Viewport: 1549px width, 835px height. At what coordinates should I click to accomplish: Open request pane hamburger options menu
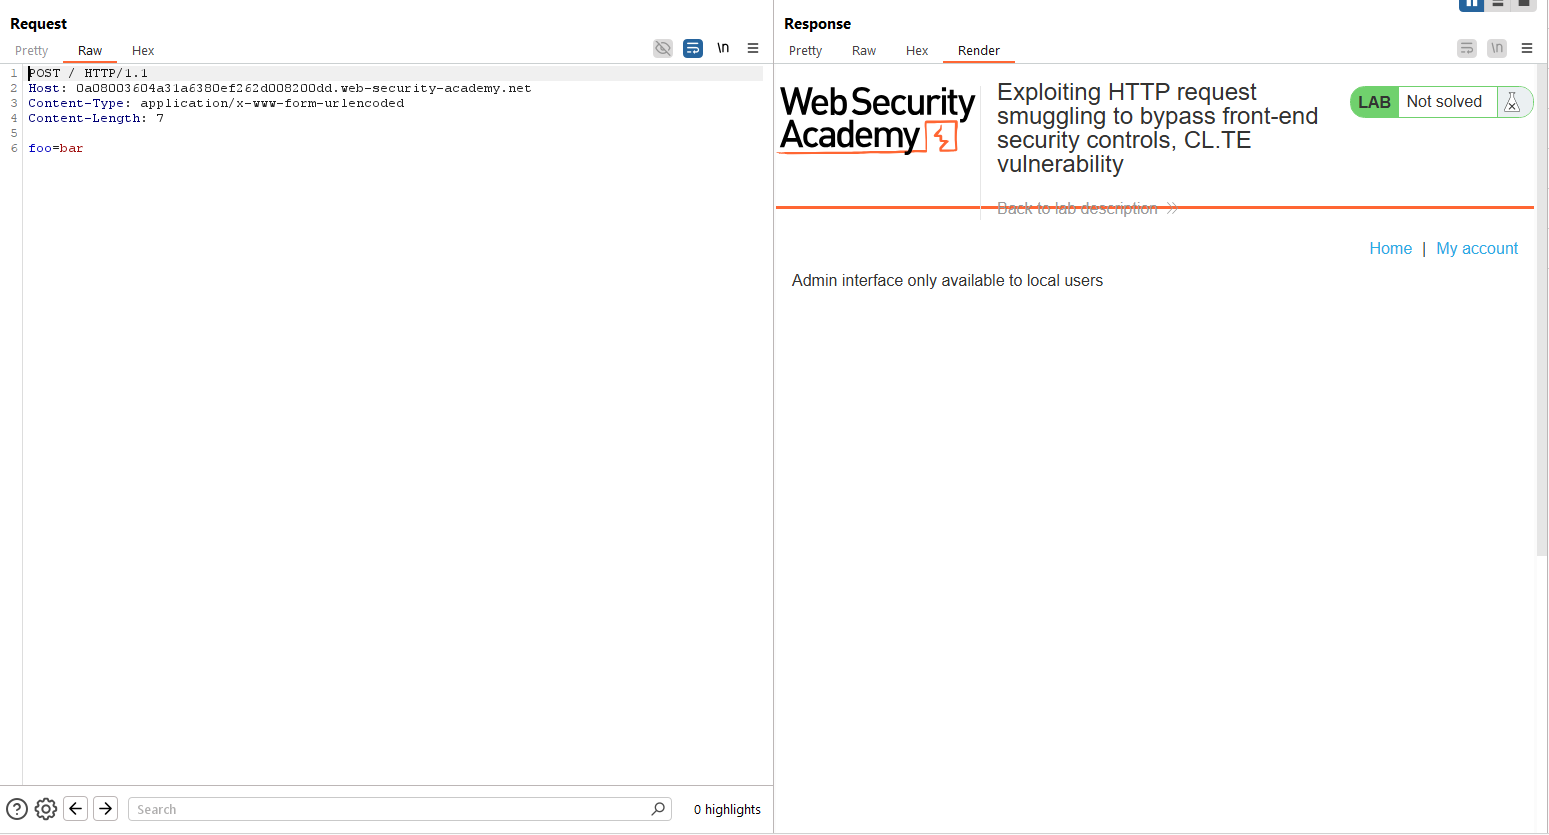pyautogui.click(x=753, y=48)
